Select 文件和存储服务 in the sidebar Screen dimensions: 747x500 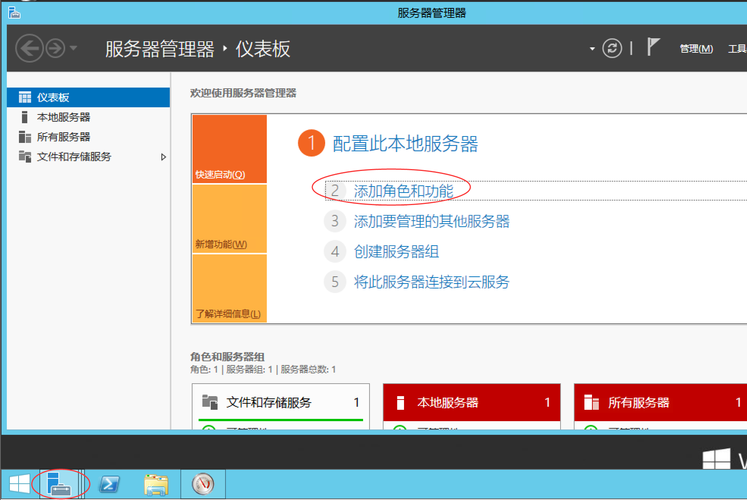tap(89, 157)
